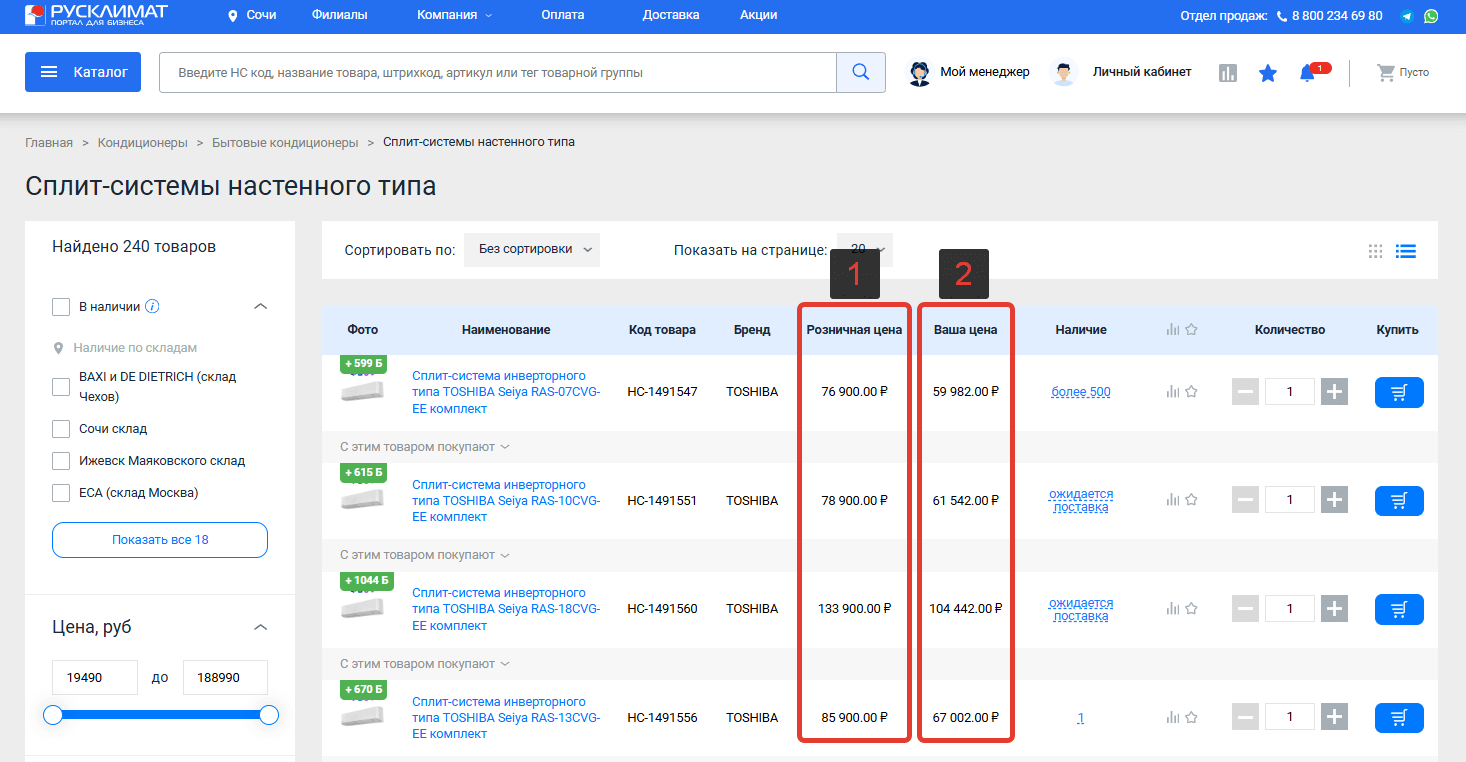This screenshot has width=1466, height=762.
Task: Add RAS-07CVG-EE to comparison
Action: (x=1173, y=392)
